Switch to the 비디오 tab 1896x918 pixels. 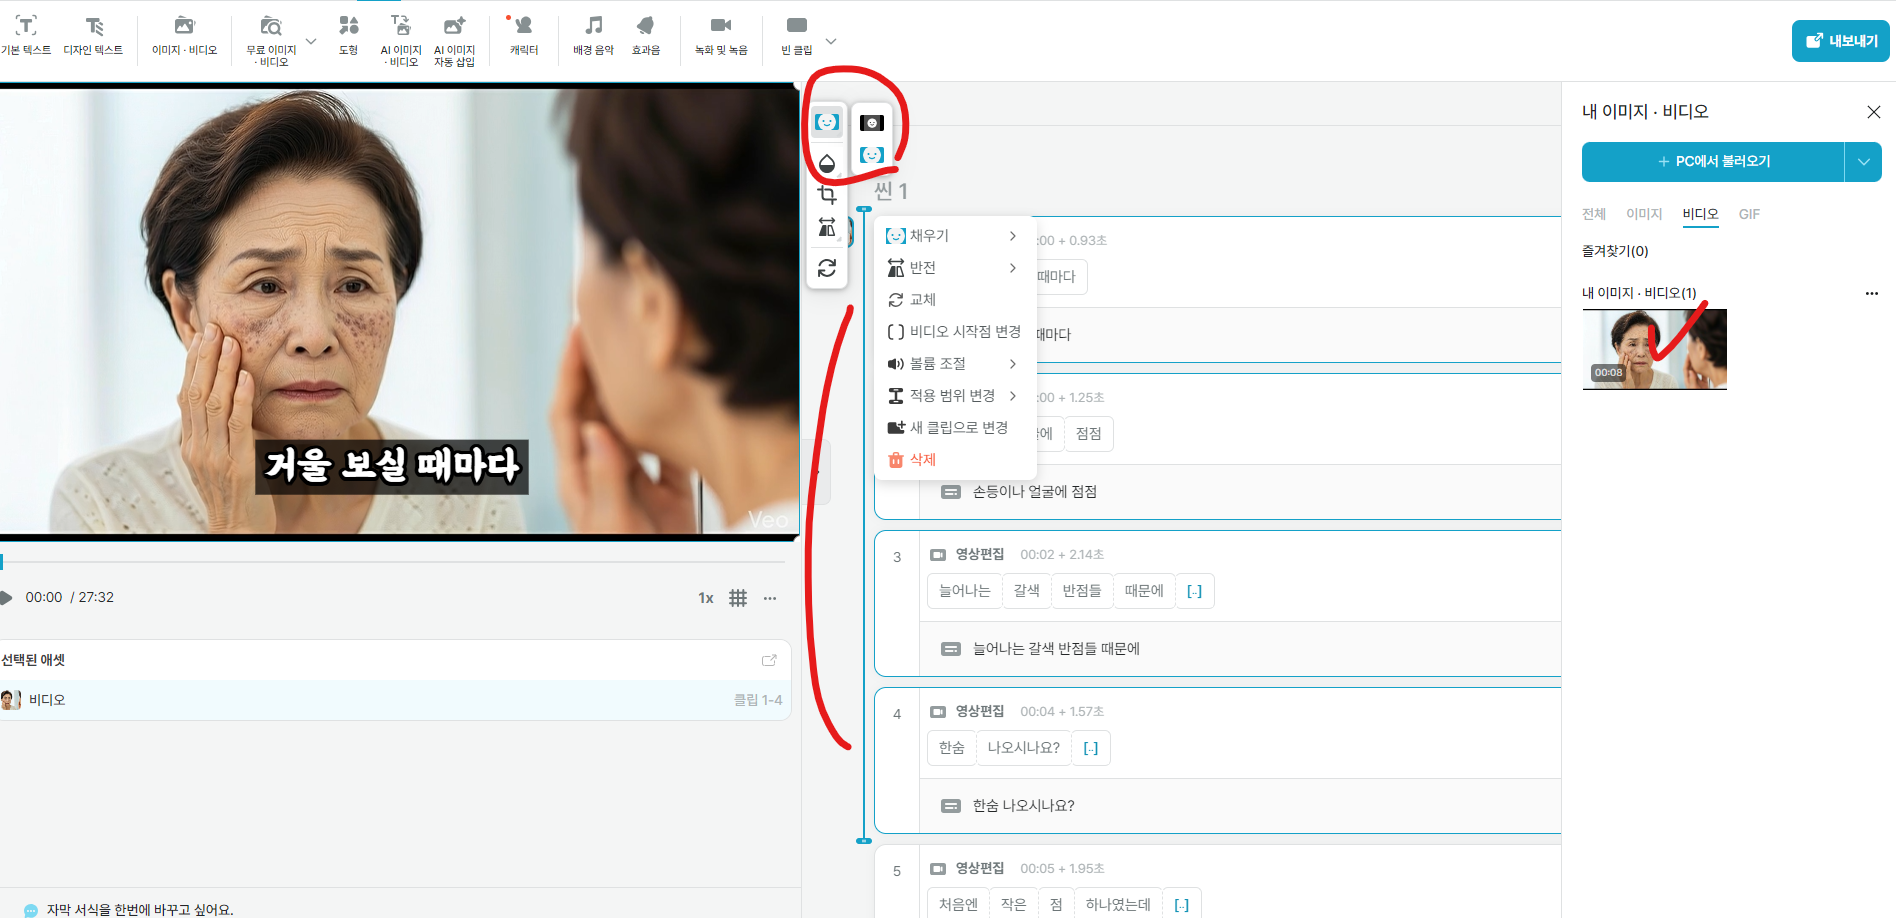click(x=1700, y=213)
